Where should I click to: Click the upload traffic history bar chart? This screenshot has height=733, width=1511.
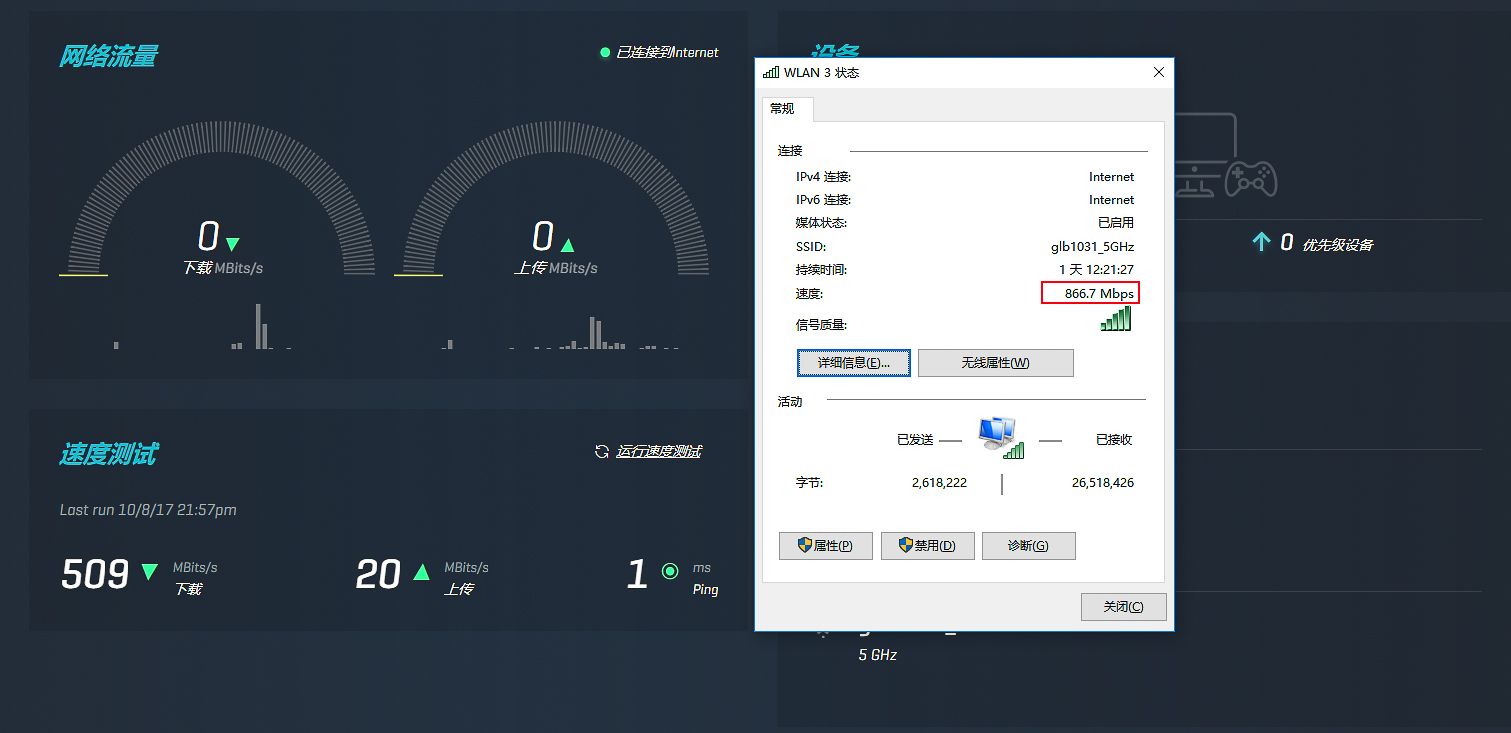coord(560,332)
